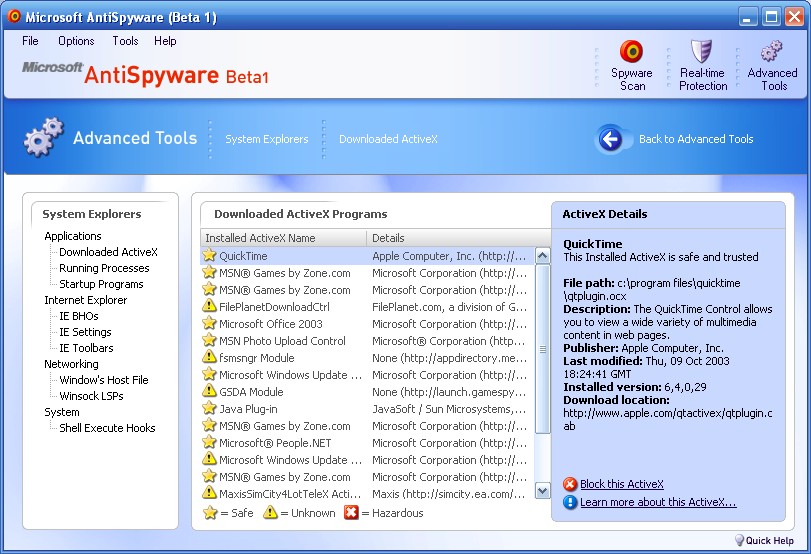Select Networking tree category
This screenshot has height=554, width=811.
(x=71, y=364)
